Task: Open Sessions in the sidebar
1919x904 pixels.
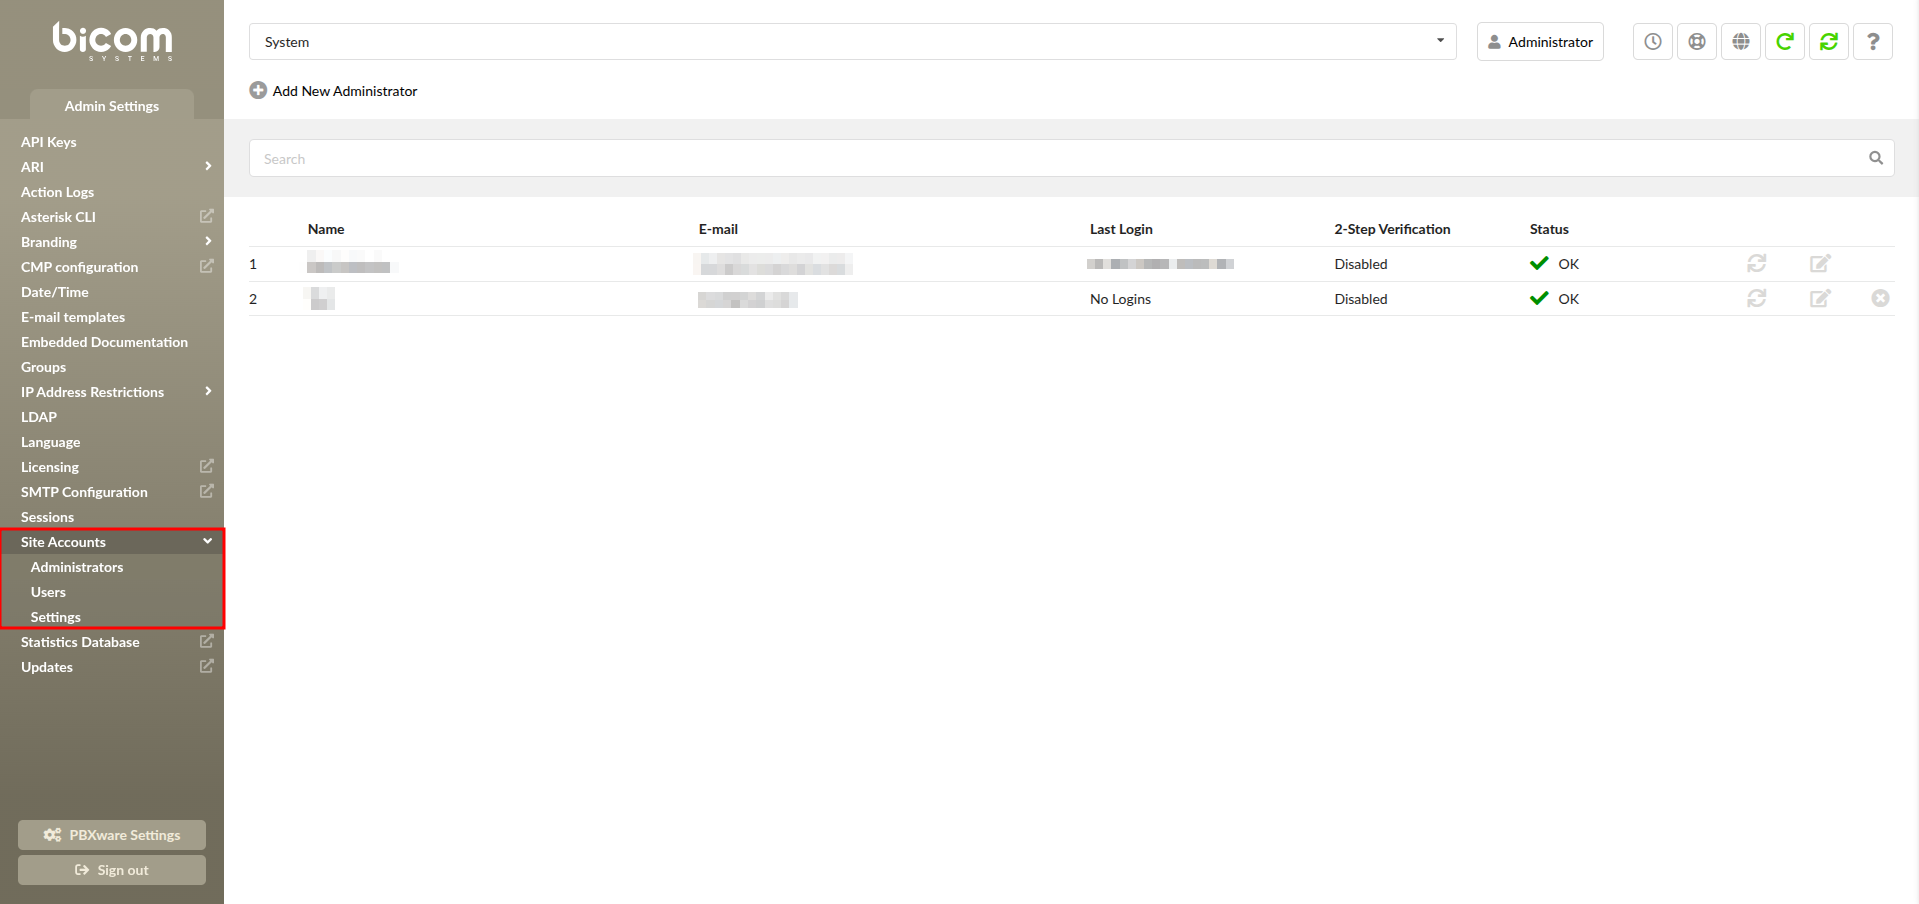Action: click(47, 517)
